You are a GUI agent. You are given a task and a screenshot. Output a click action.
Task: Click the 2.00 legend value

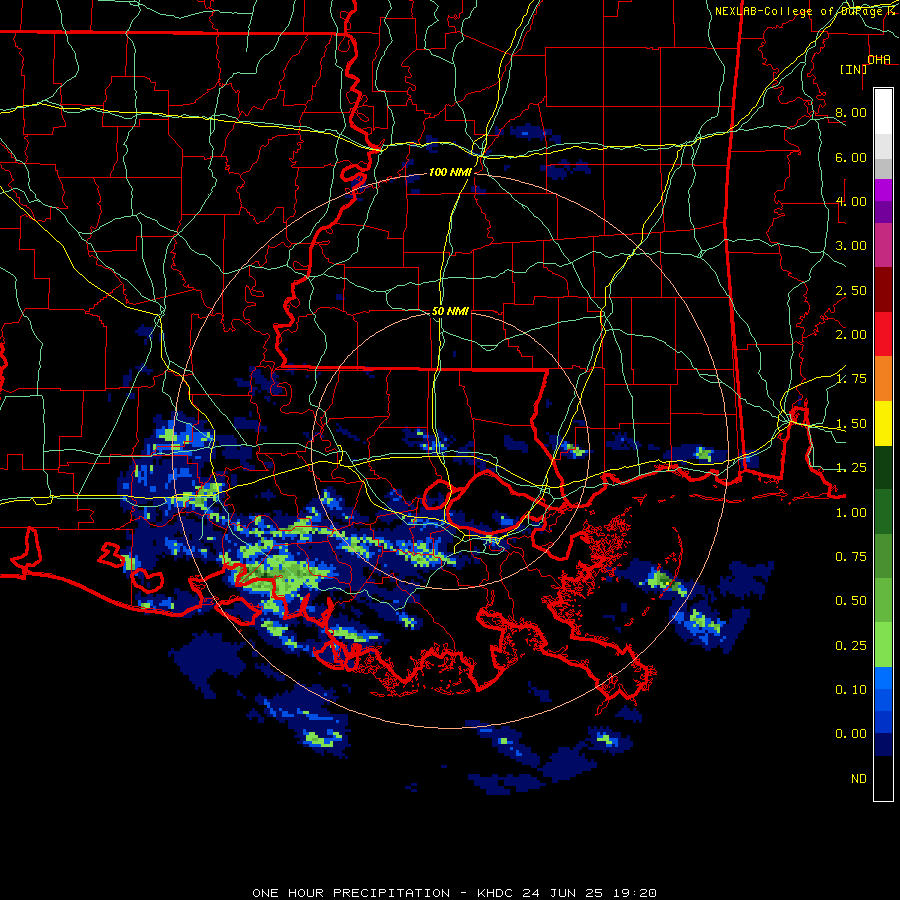pos(851,335)
